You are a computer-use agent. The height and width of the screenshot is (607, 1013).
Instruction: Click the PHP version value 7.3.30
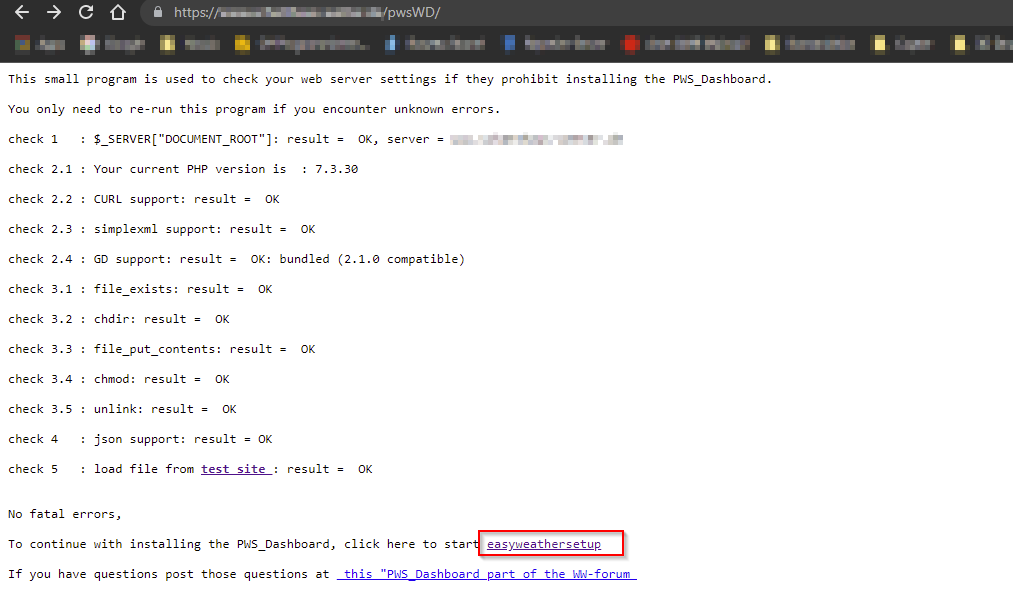[x=337, y=169]
